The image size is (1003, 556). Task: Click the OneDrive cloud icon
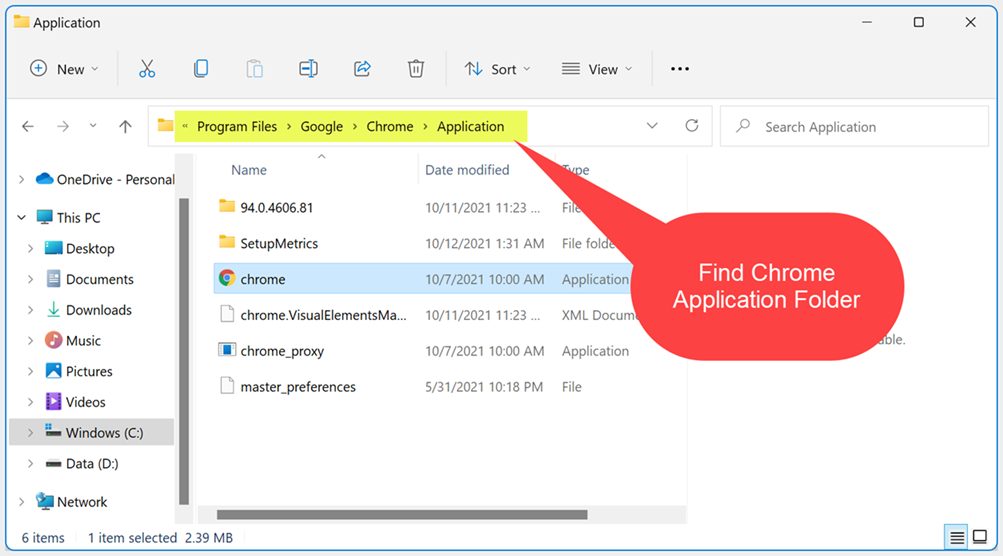click(44, 179)
